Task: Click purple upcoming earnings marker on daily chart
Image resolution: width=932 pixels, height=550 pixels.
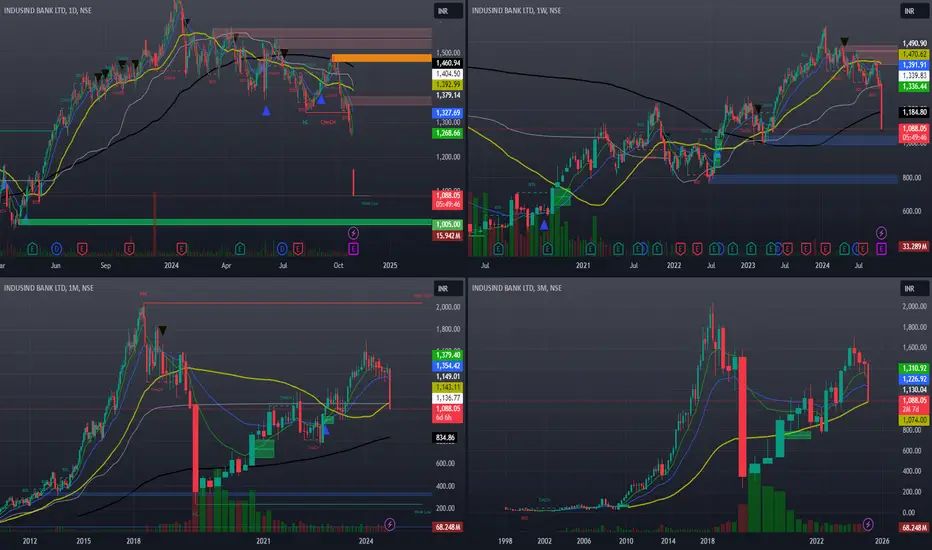Action: (353, 249)
